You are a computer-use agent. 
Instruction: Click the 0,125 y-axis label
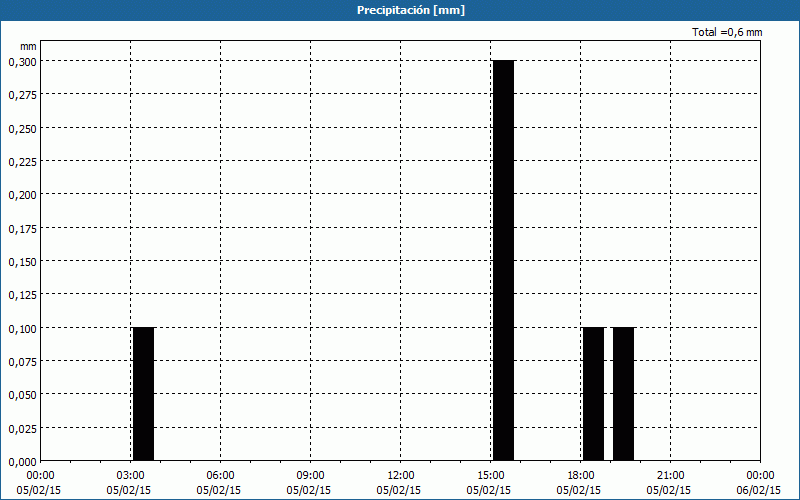[22, 294]
